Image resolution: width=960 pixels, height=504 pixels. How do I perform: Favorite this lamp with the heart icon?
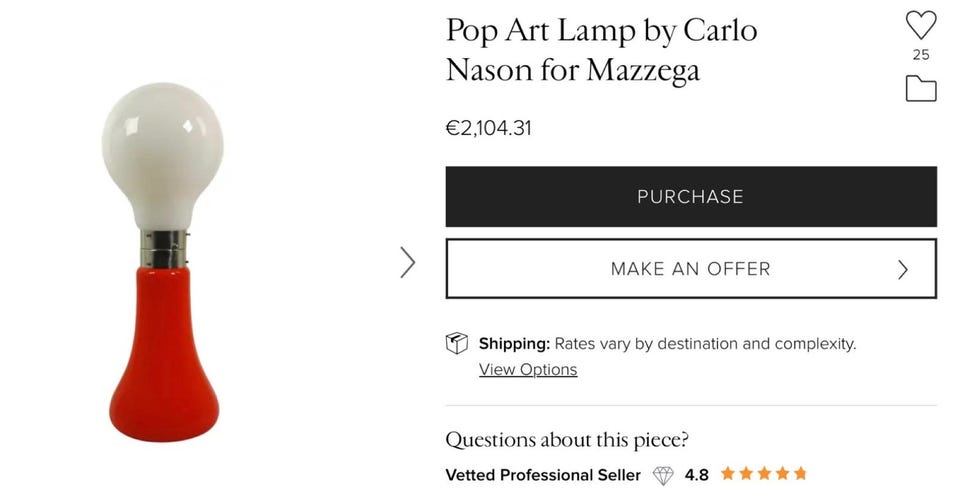[921, 25]
